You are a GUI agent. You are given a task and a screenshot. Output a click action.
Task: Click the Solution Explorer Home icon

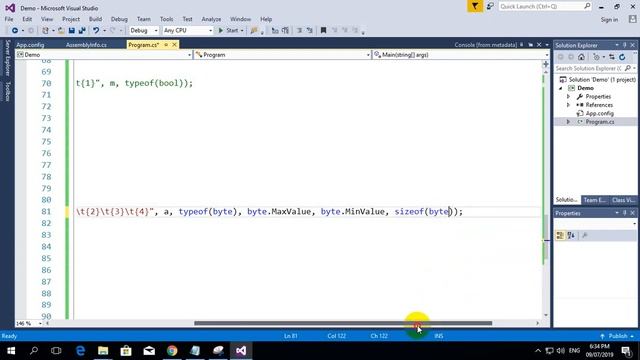581,57
